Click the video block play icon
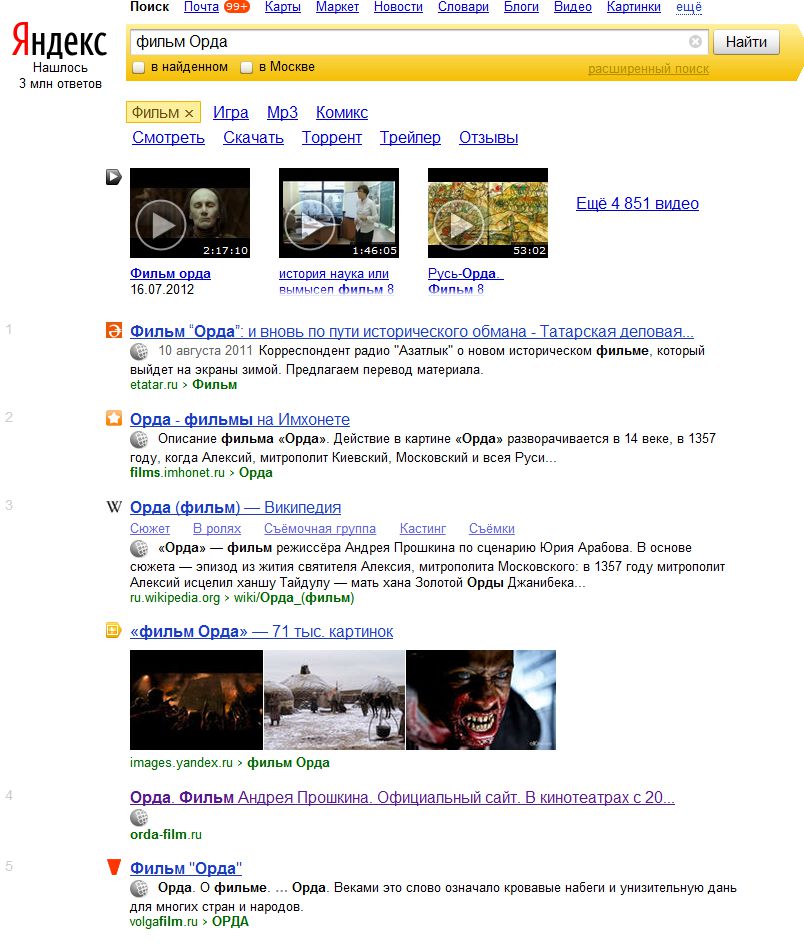The image size is (804, 946). click(x=114, y=177)
